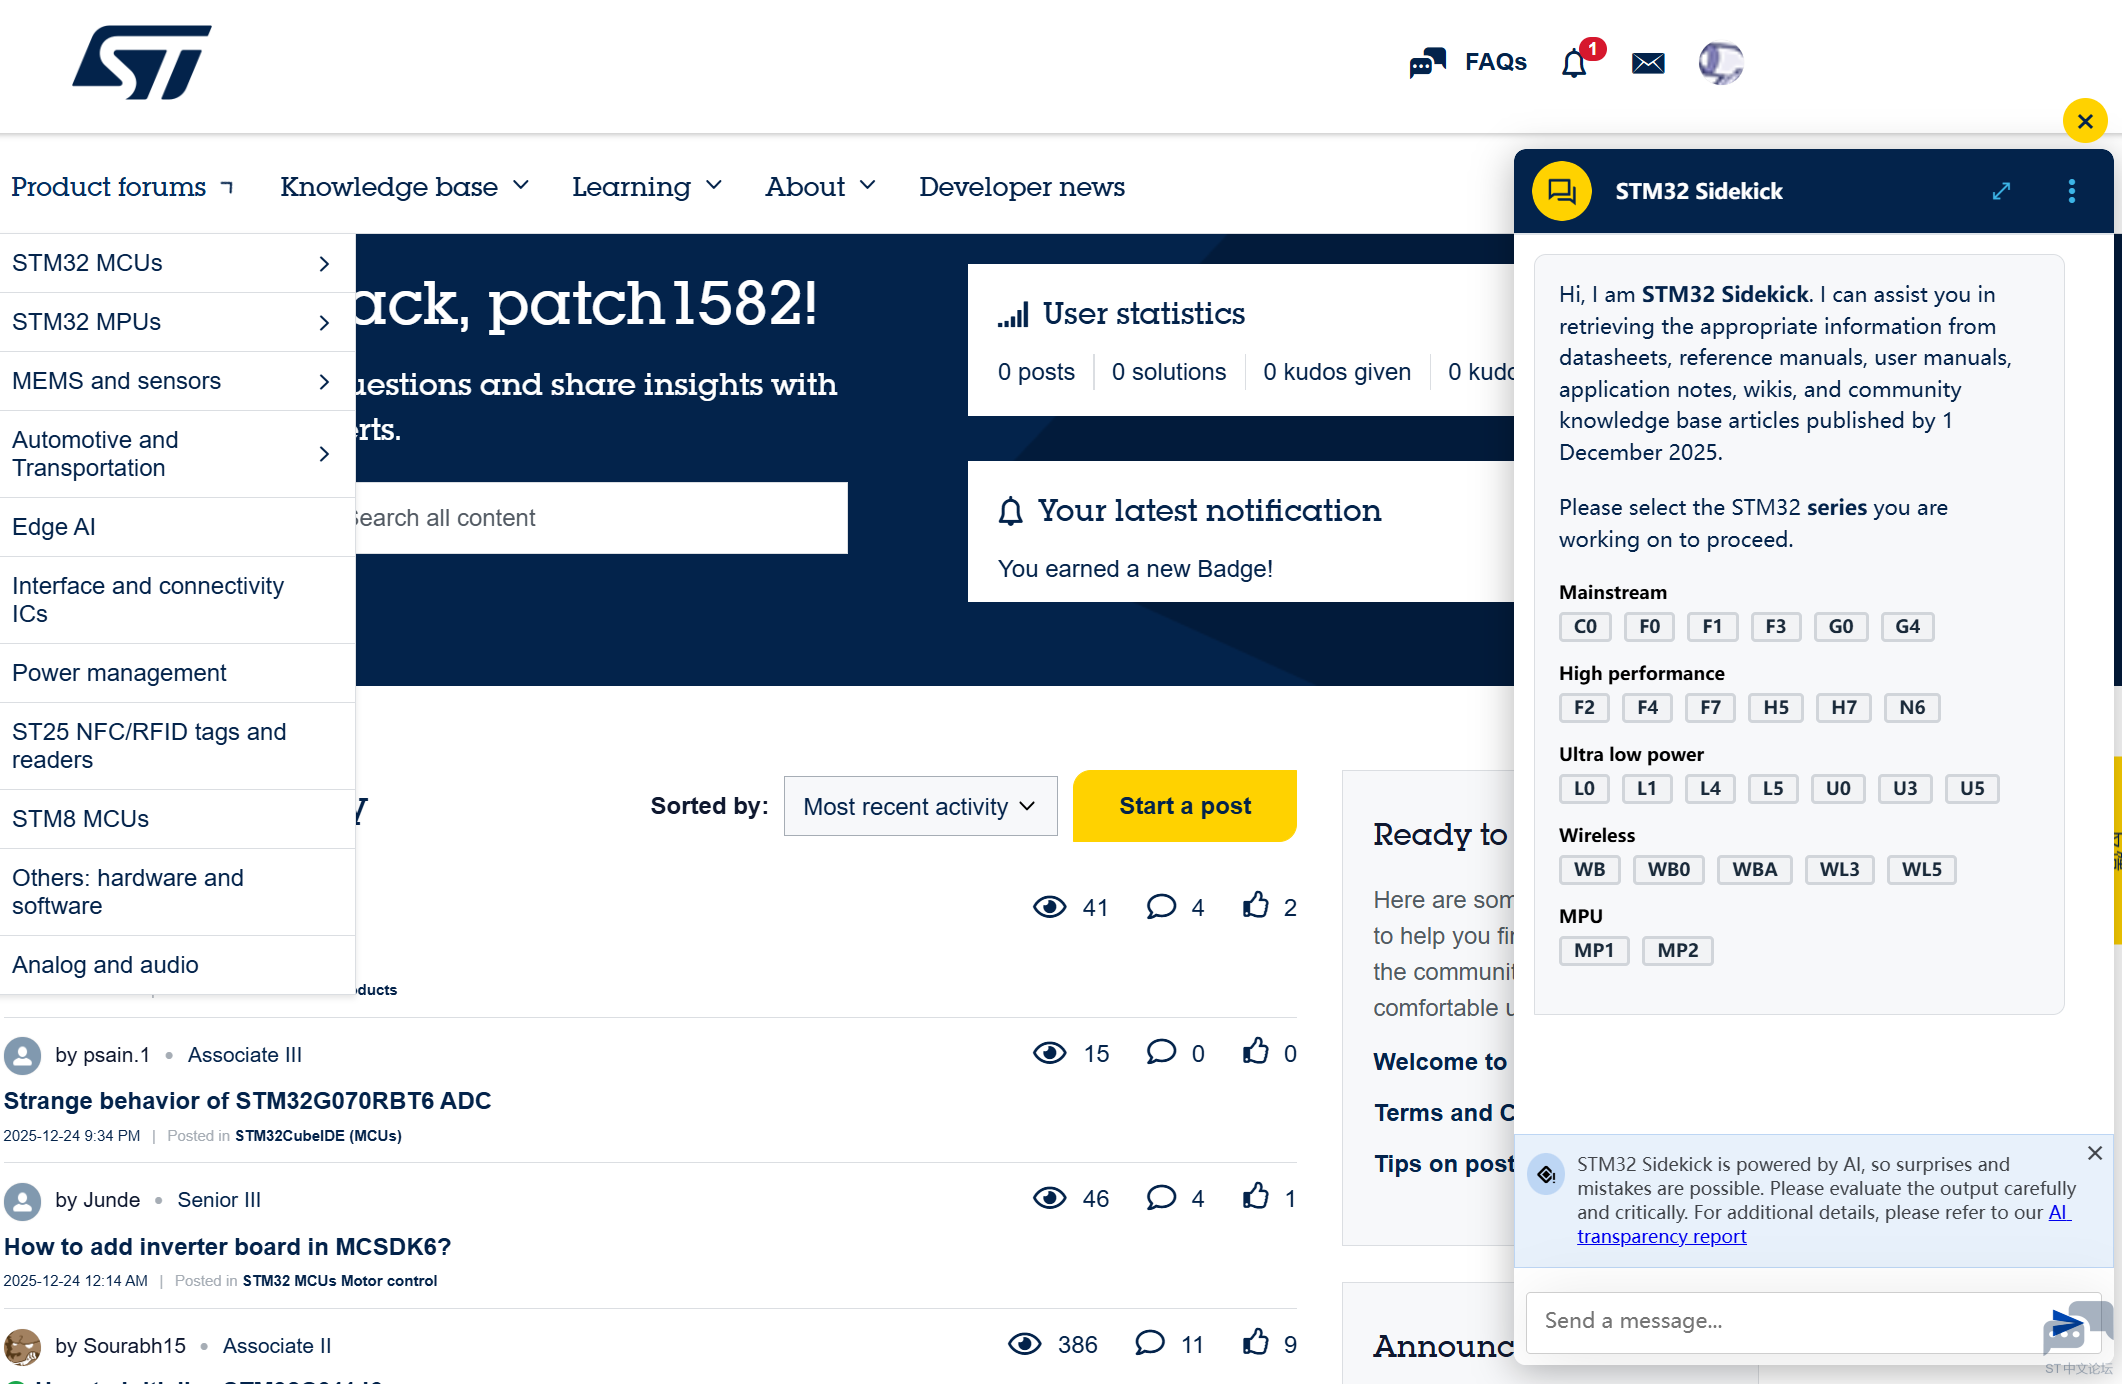This screenshot has width=2122, height=1384.
Task: Click the bell icon beside Your latest notification
Action: point(1011,512)
